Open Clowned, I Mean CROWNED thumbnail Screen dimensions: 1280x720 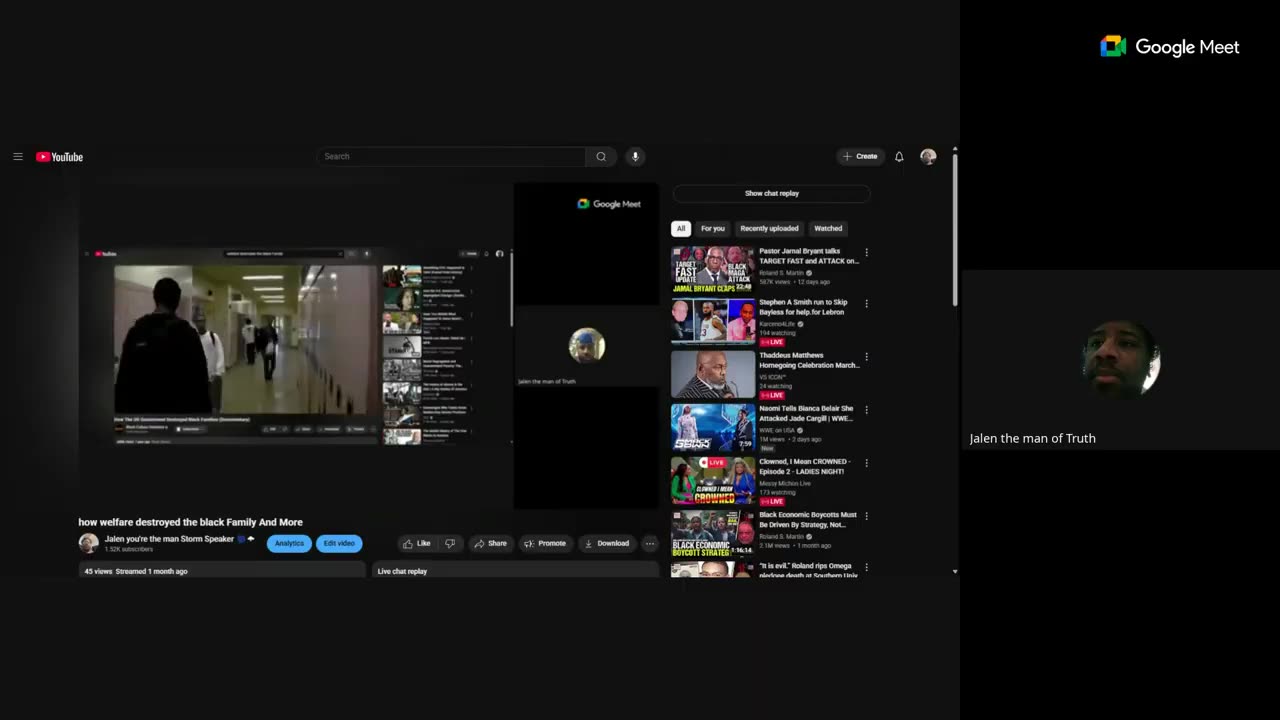(x=713, y=481)
